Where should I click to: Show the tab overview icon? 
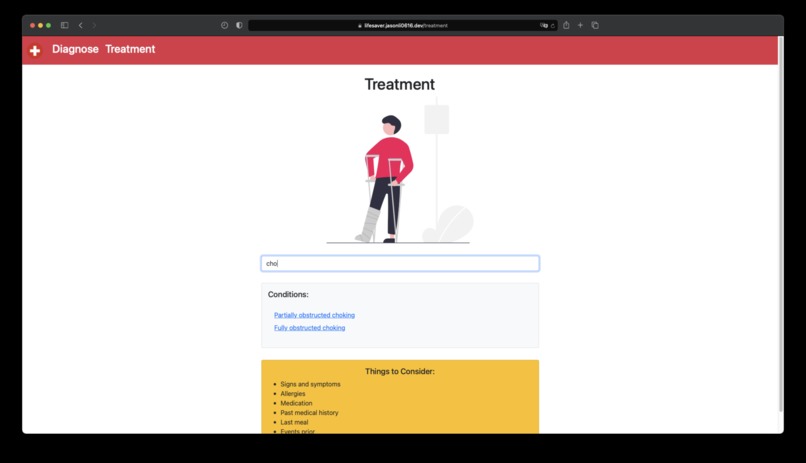(595, 25)
